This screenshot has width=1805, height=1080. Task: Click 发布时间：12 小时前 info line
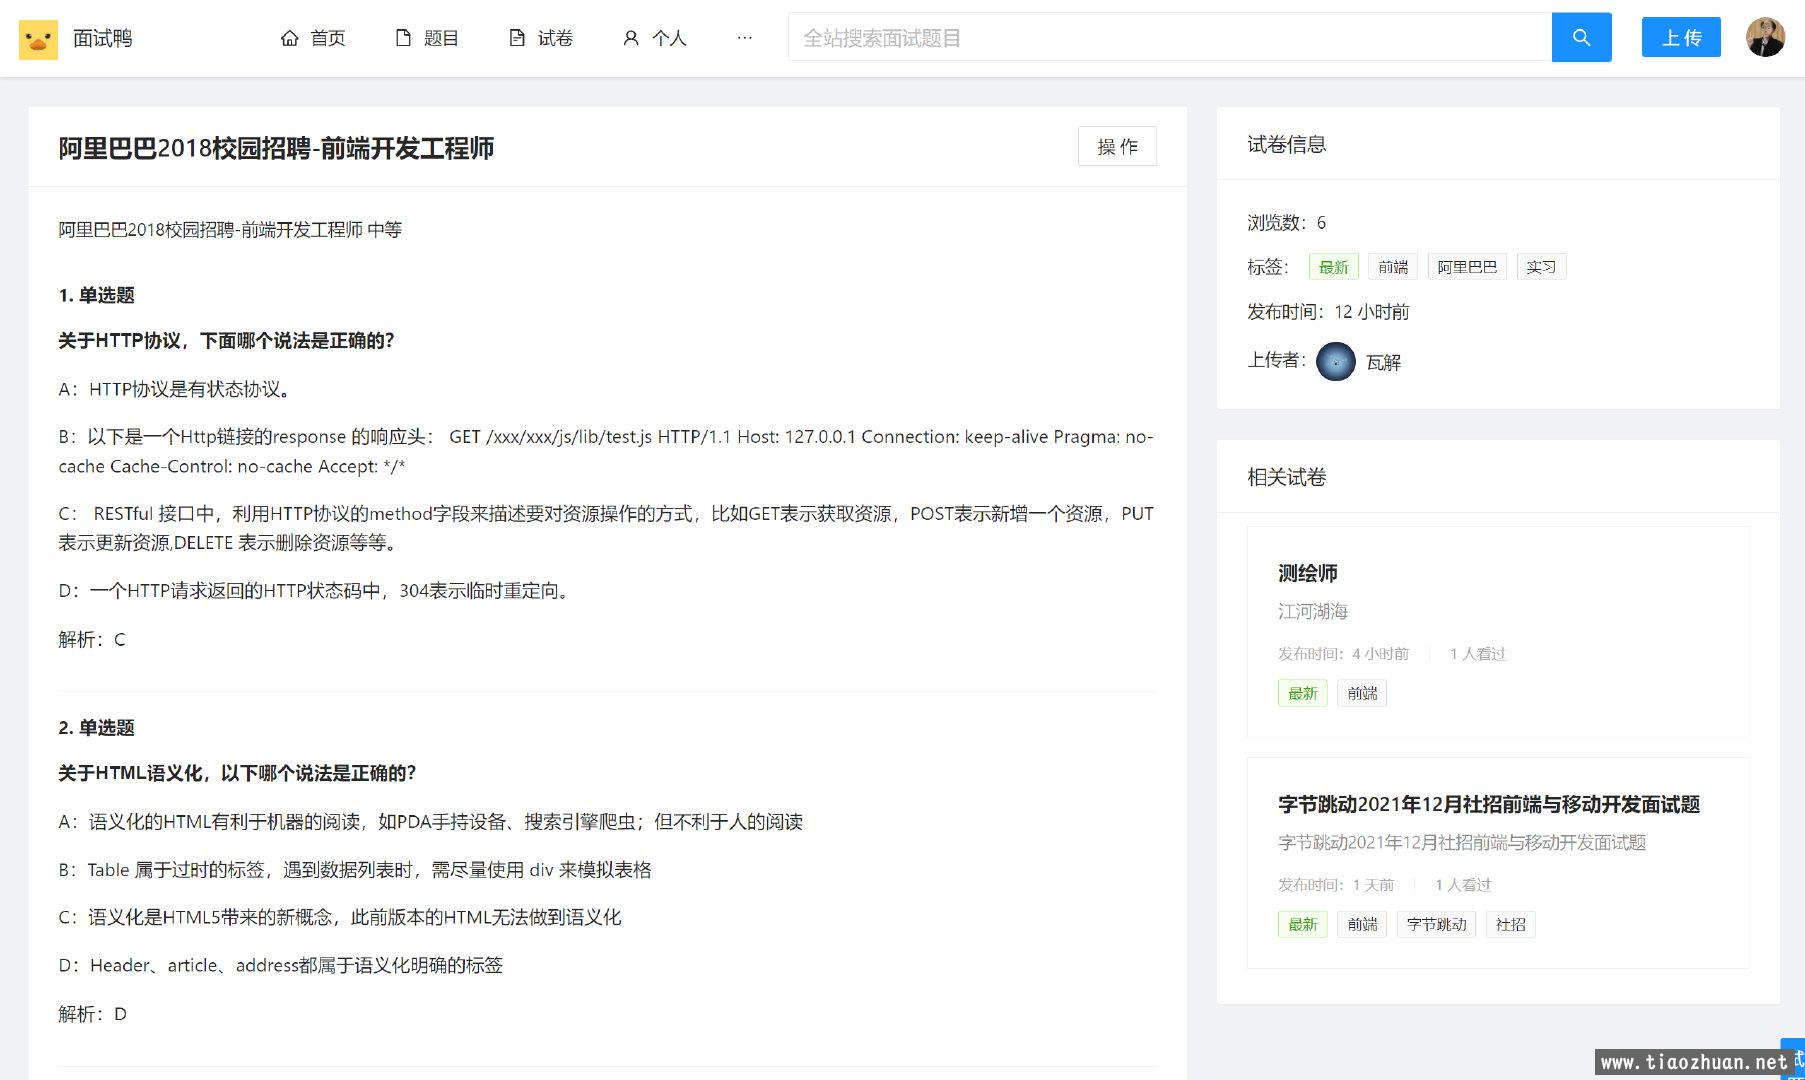(x=1328, y=312)
